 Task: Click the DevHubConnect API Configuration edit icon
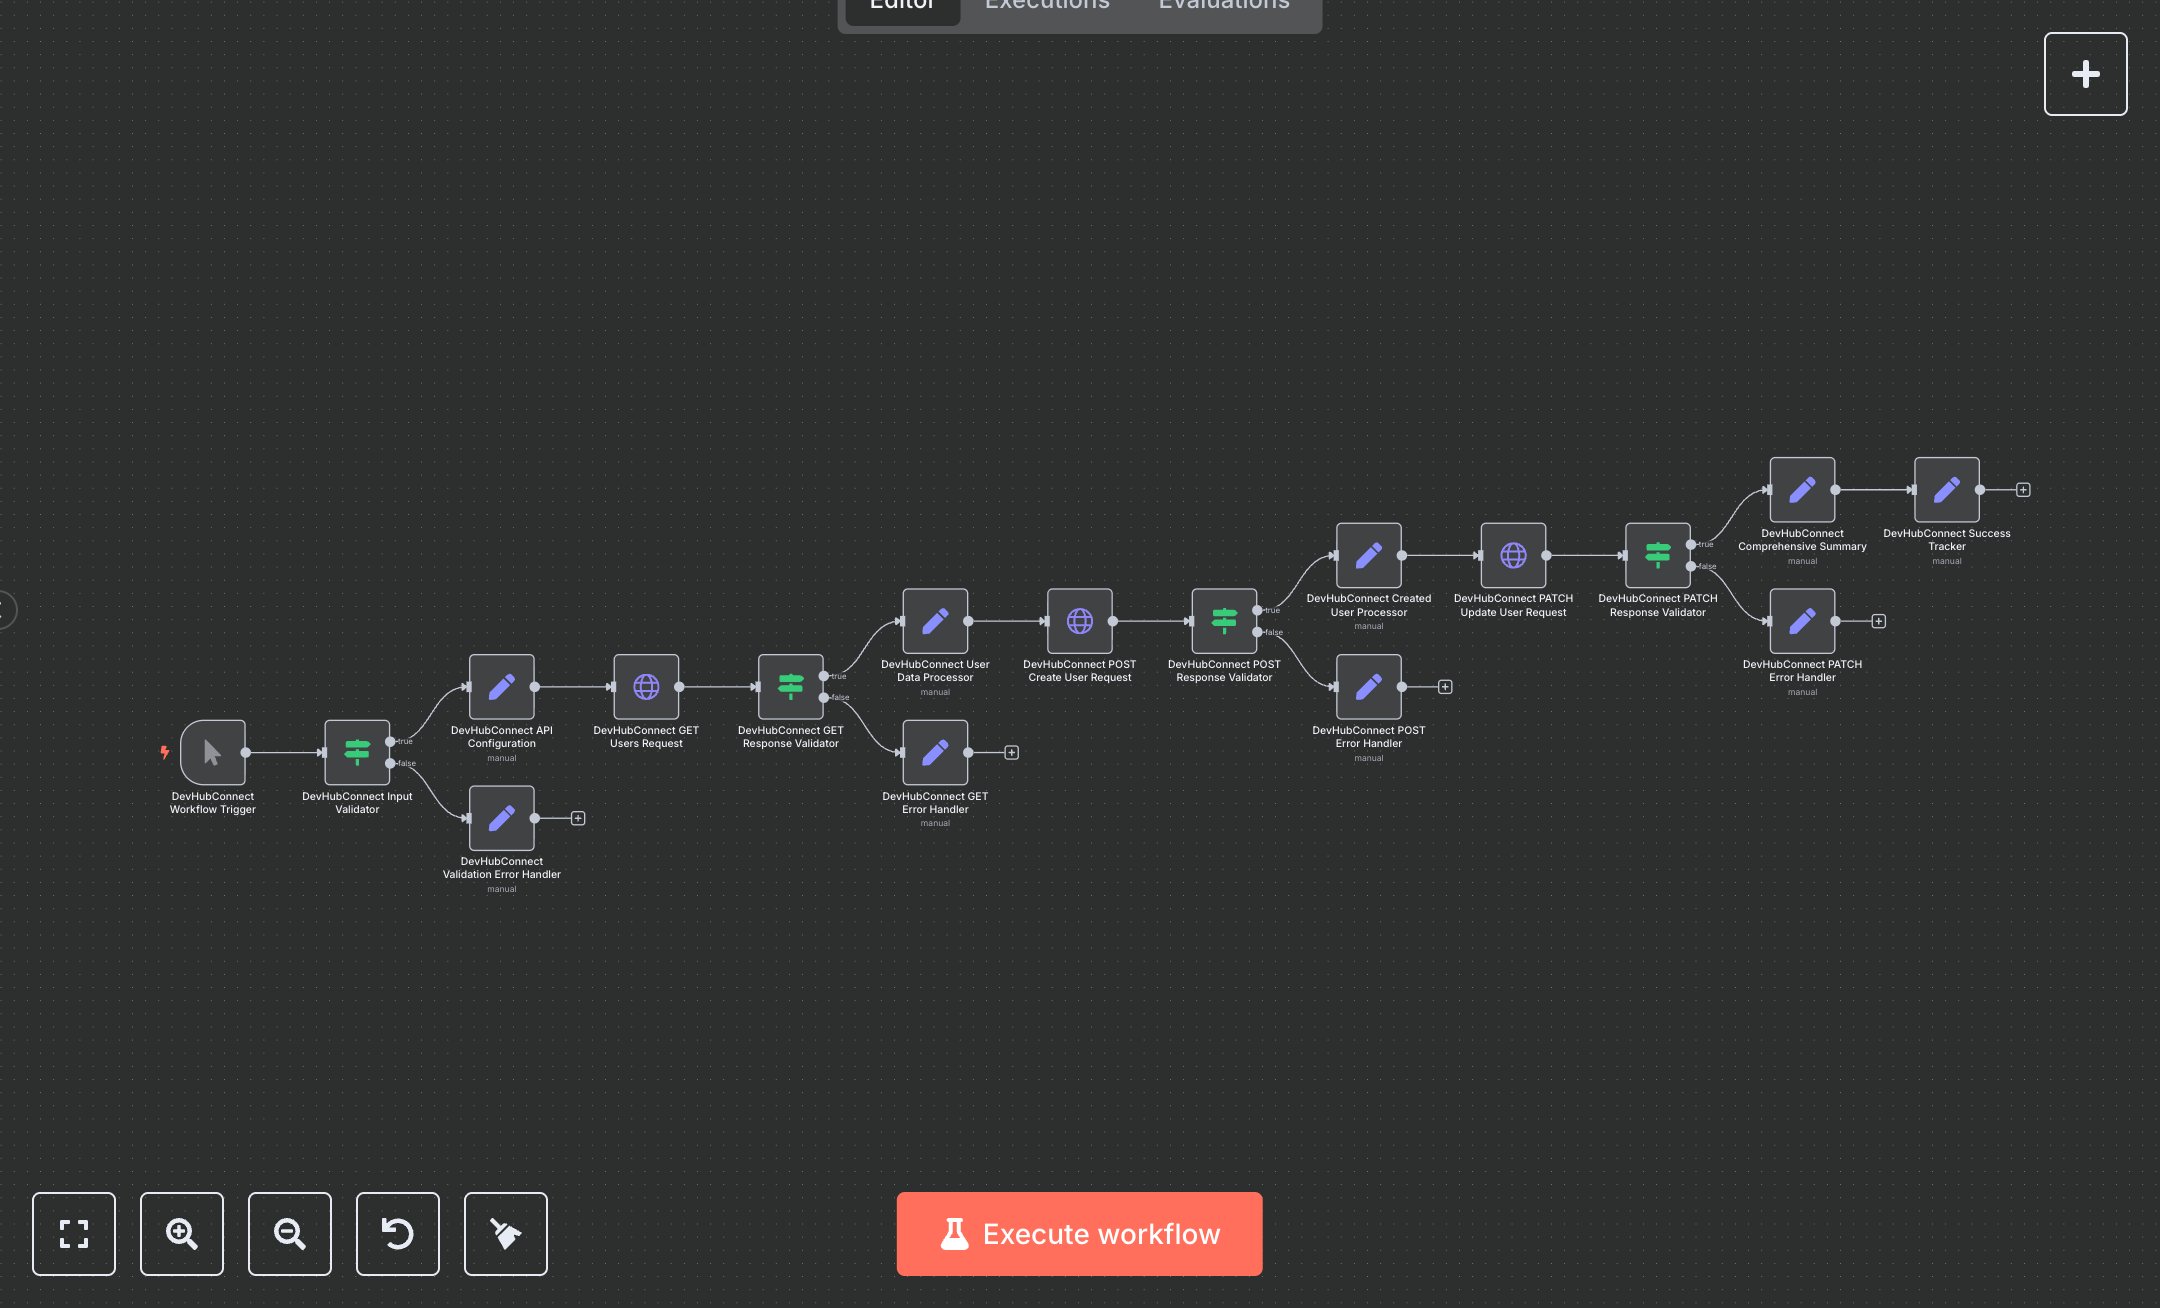click(x=501, y=687)
